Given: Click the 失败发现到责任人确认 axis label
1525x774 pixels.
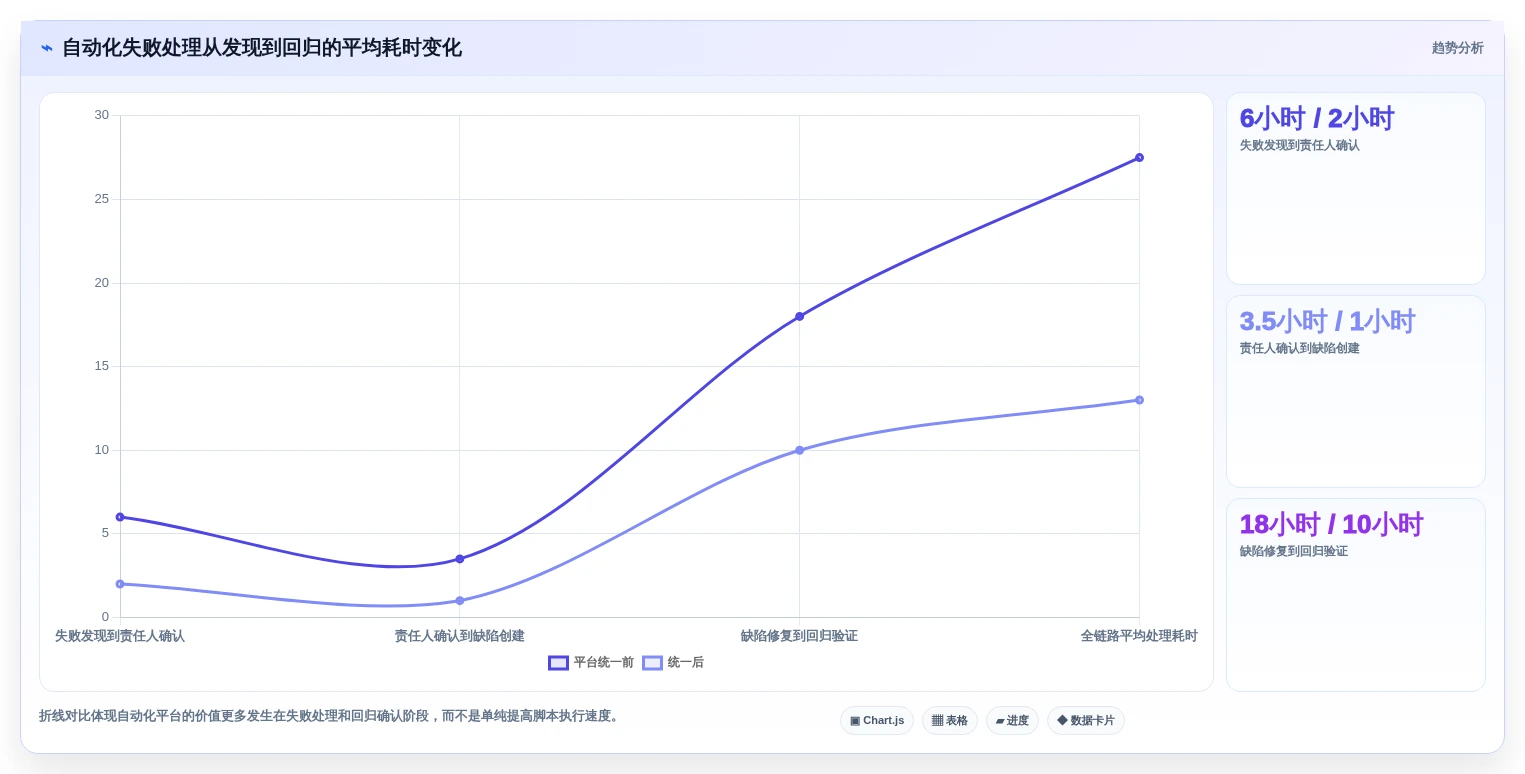Looking at the screenshot, I should tap(120, 636).
